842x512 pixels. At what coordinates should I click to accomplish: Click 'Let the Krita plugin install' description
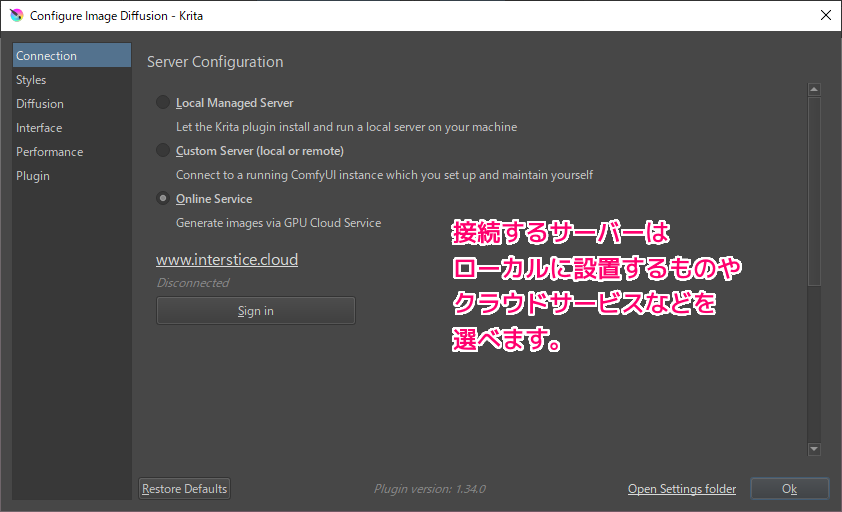[346, 127]
